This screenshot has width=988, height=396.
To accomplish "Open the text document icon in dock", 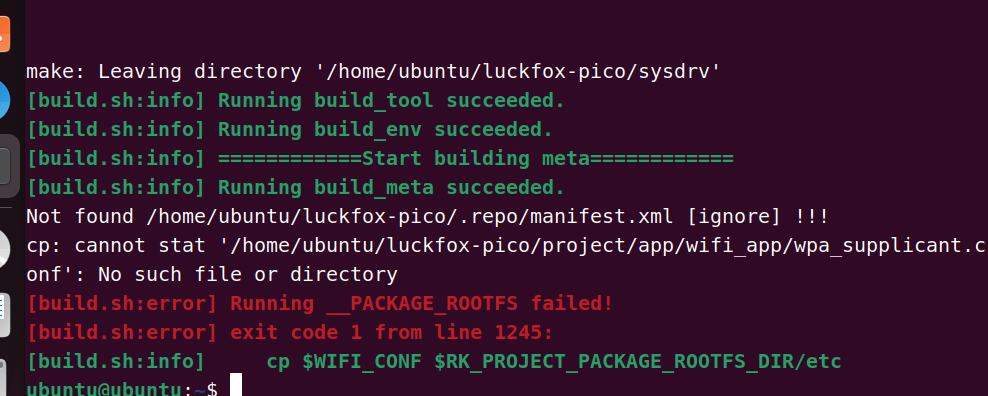I will tap(5, 315).
